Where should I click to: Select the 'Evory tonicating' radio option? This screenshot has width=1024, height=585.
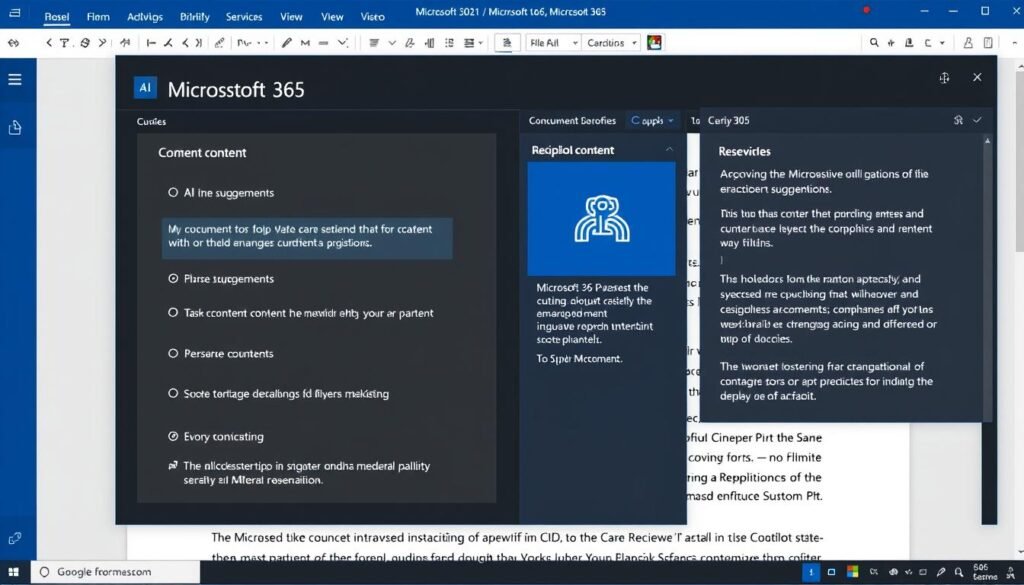[x=173, y=436]
